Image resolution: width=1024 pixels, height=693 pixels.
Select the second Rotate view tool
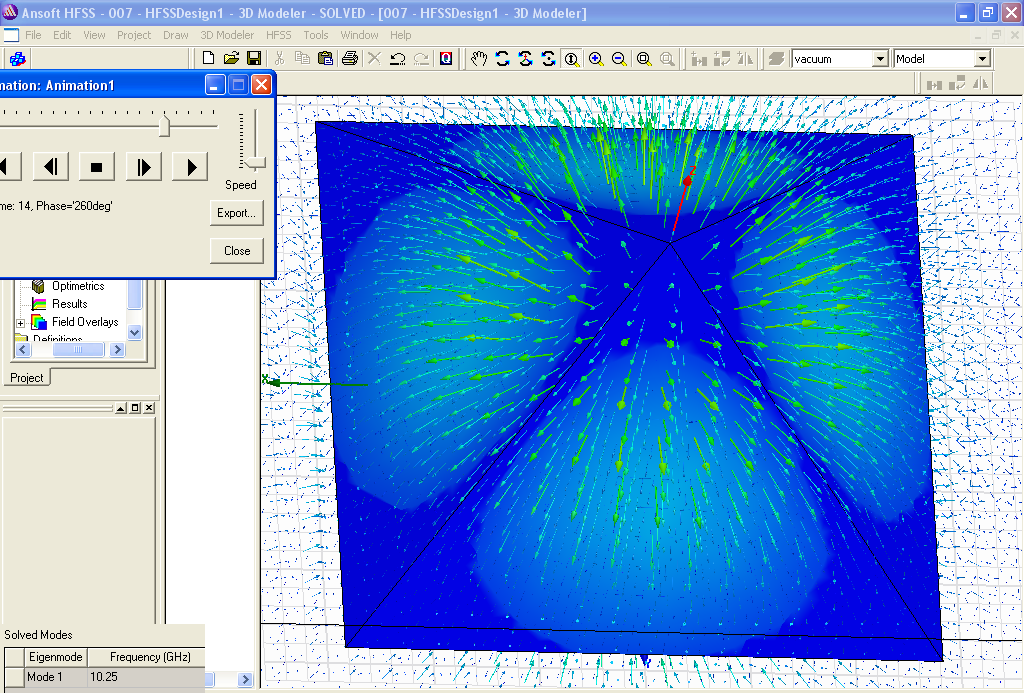[x=526, y=59]
